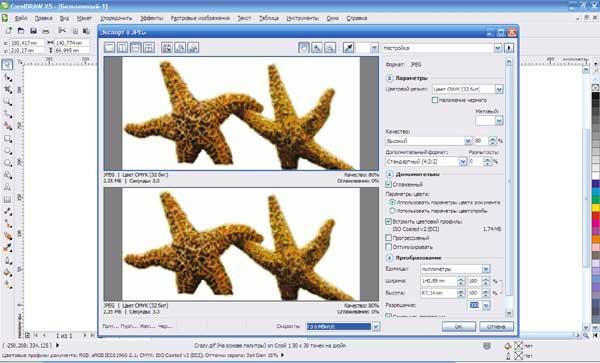Image resolution: width=600 pixels, height=363 pixels.
Task: Click the Save diskette icon in main toolbar
Action: coord(33,31)
